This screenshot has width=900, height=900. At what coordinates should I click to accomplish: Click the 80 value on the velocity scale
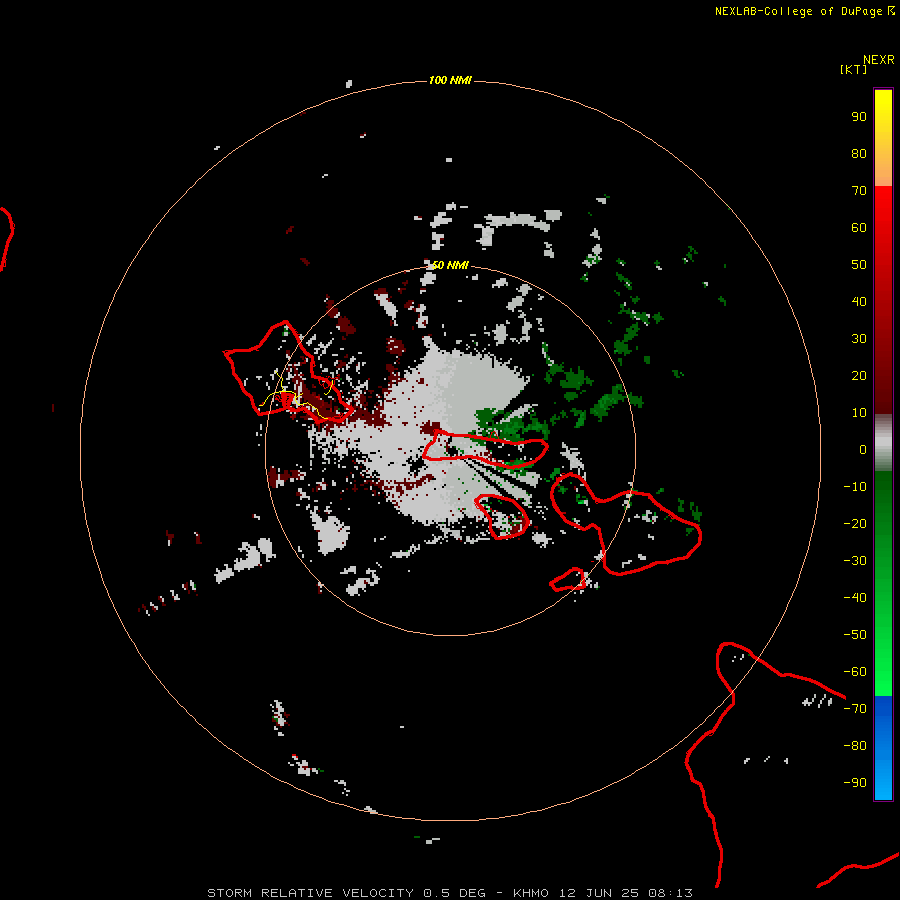[859, 154]
